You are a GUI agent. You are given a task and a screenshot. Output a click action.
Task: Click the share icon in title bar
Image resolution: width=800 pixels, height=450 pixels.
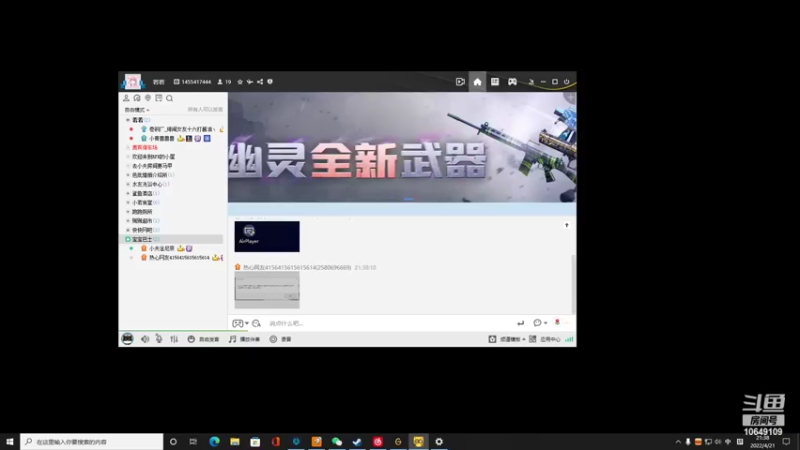point(260,82)
